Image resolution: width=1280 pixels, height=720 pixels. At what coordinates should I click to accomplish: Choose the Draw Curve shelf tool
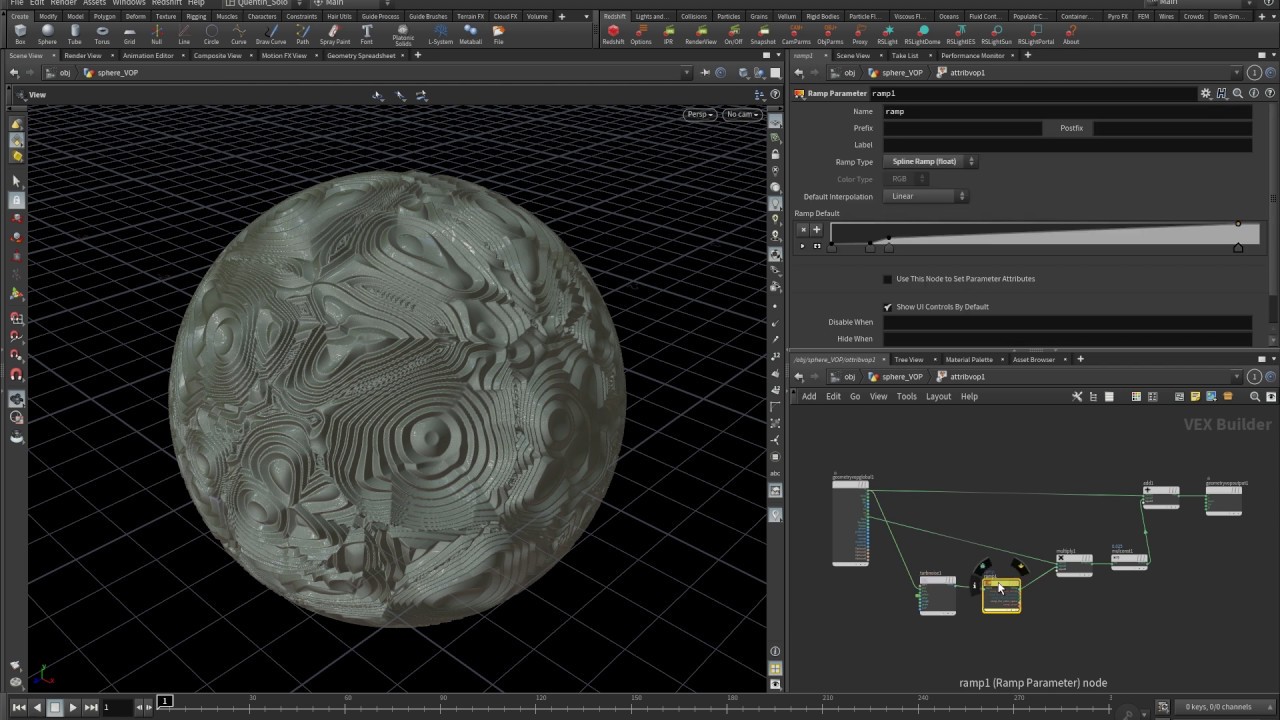tap(270, 34)
